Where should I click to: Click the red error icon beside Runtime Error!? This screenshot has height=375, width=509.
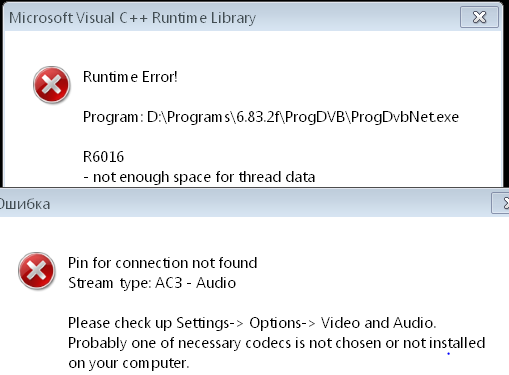pos(52,85)
